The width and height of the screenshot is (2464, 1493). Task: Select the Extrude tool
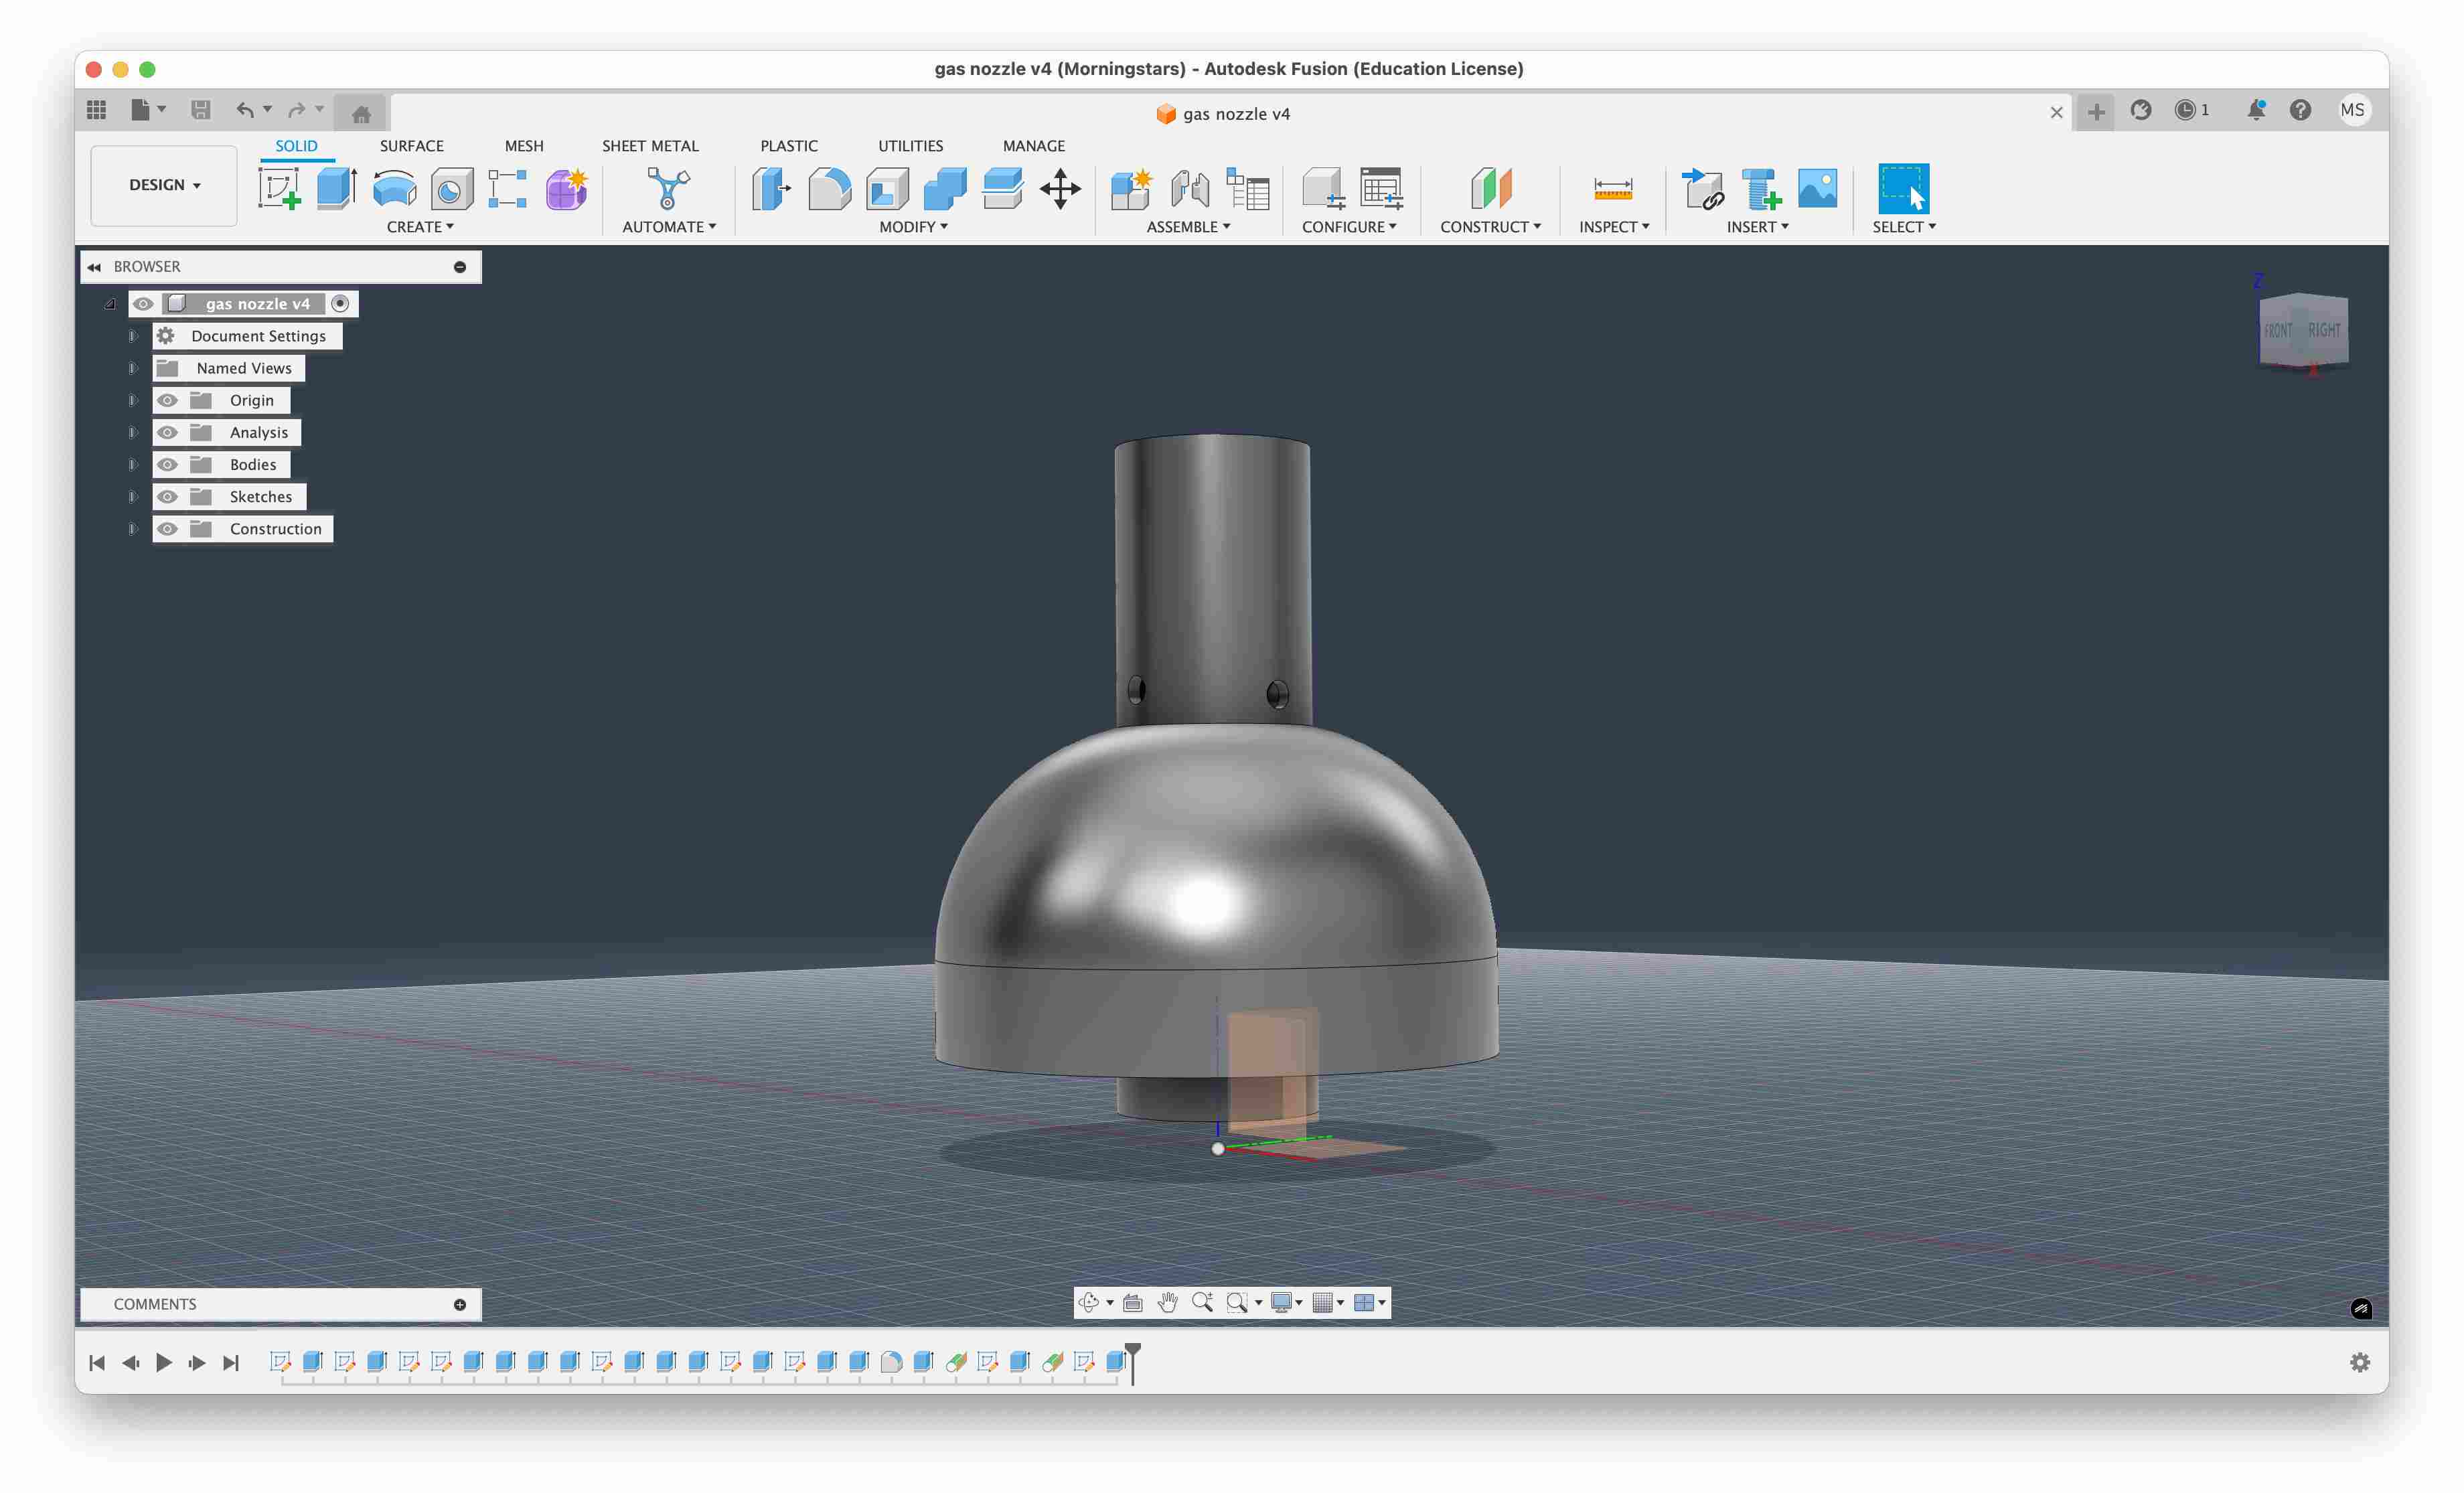click(x=337, y=188)
